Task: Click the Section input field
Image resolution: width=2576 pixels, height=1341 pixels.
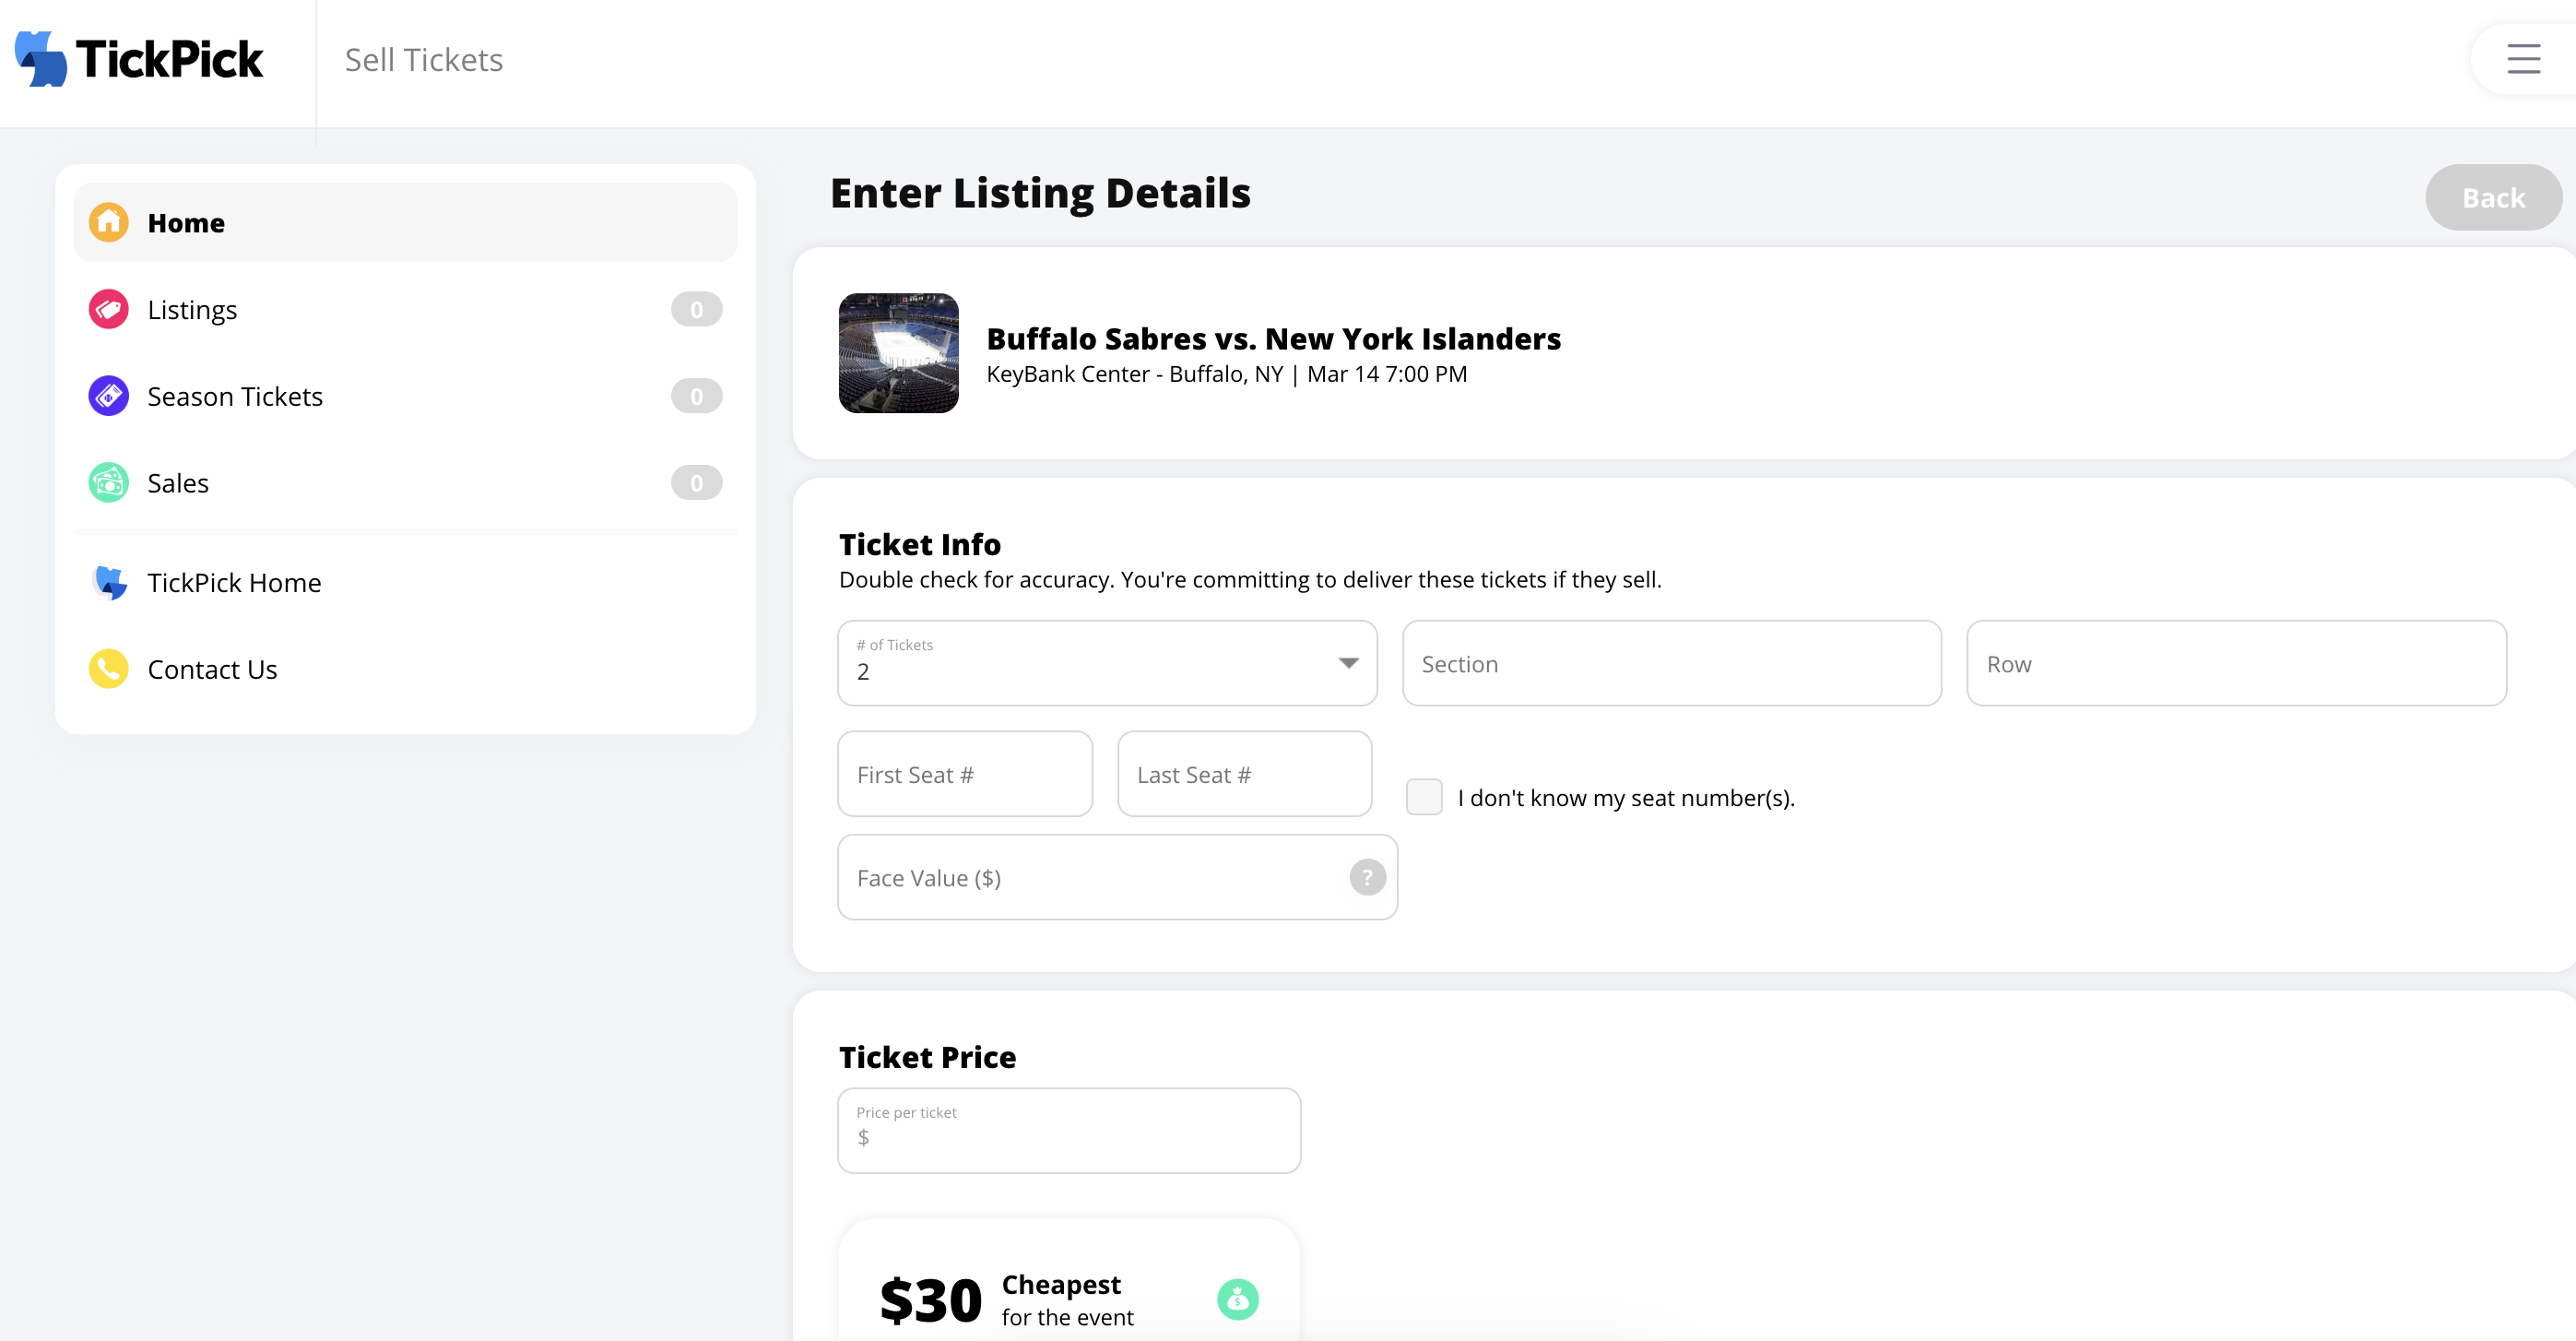Action: point(1671,663)
